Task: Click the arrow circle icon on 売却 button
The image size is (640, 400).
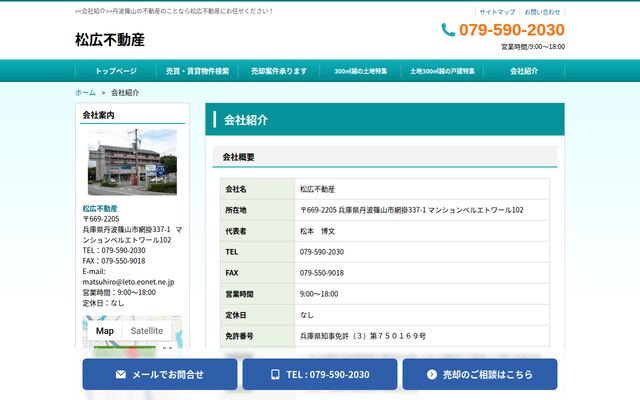Action: click(x=432, y=374)
